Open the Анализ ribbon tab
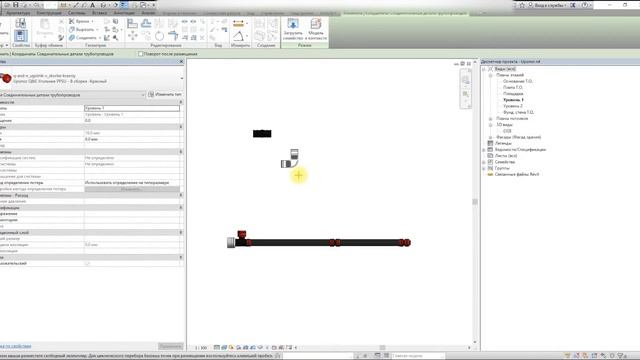Viewport: 640px width, 360px height. point(148,13)
